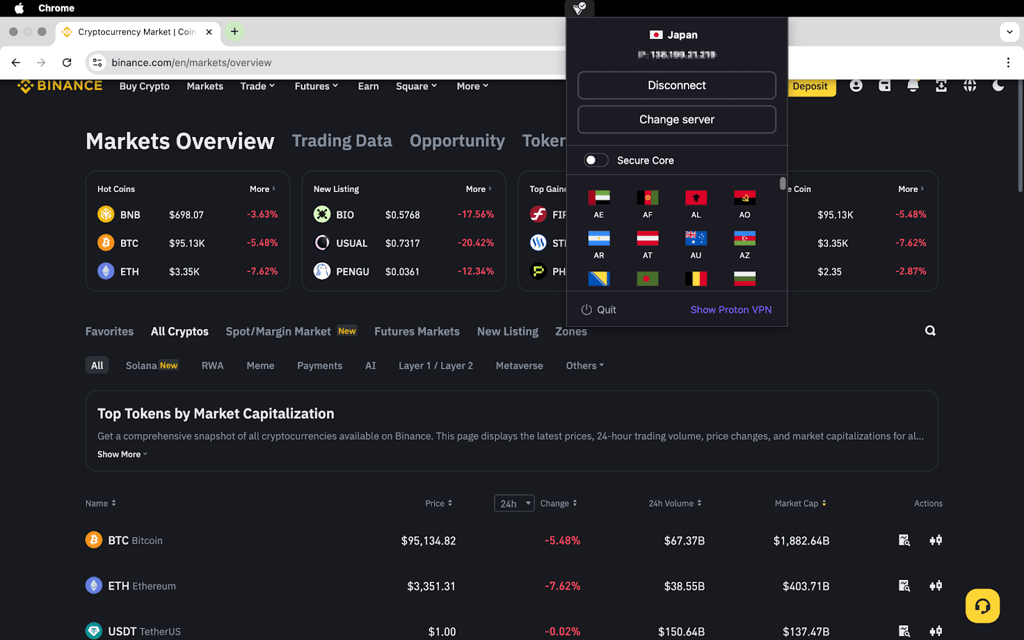Open a new Chrome tab

(x=234, y=31)
